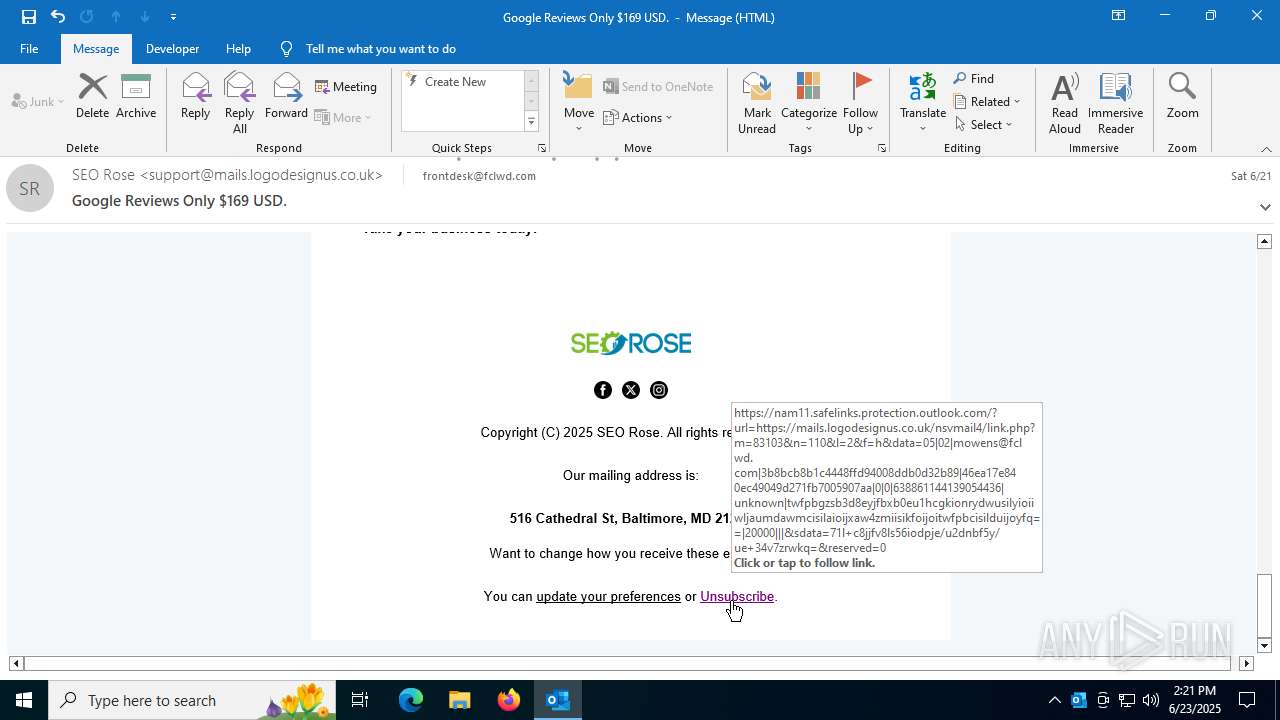
Task: Launch Microsoft Edge from the taskbar
Action: [x=411, y=700]
